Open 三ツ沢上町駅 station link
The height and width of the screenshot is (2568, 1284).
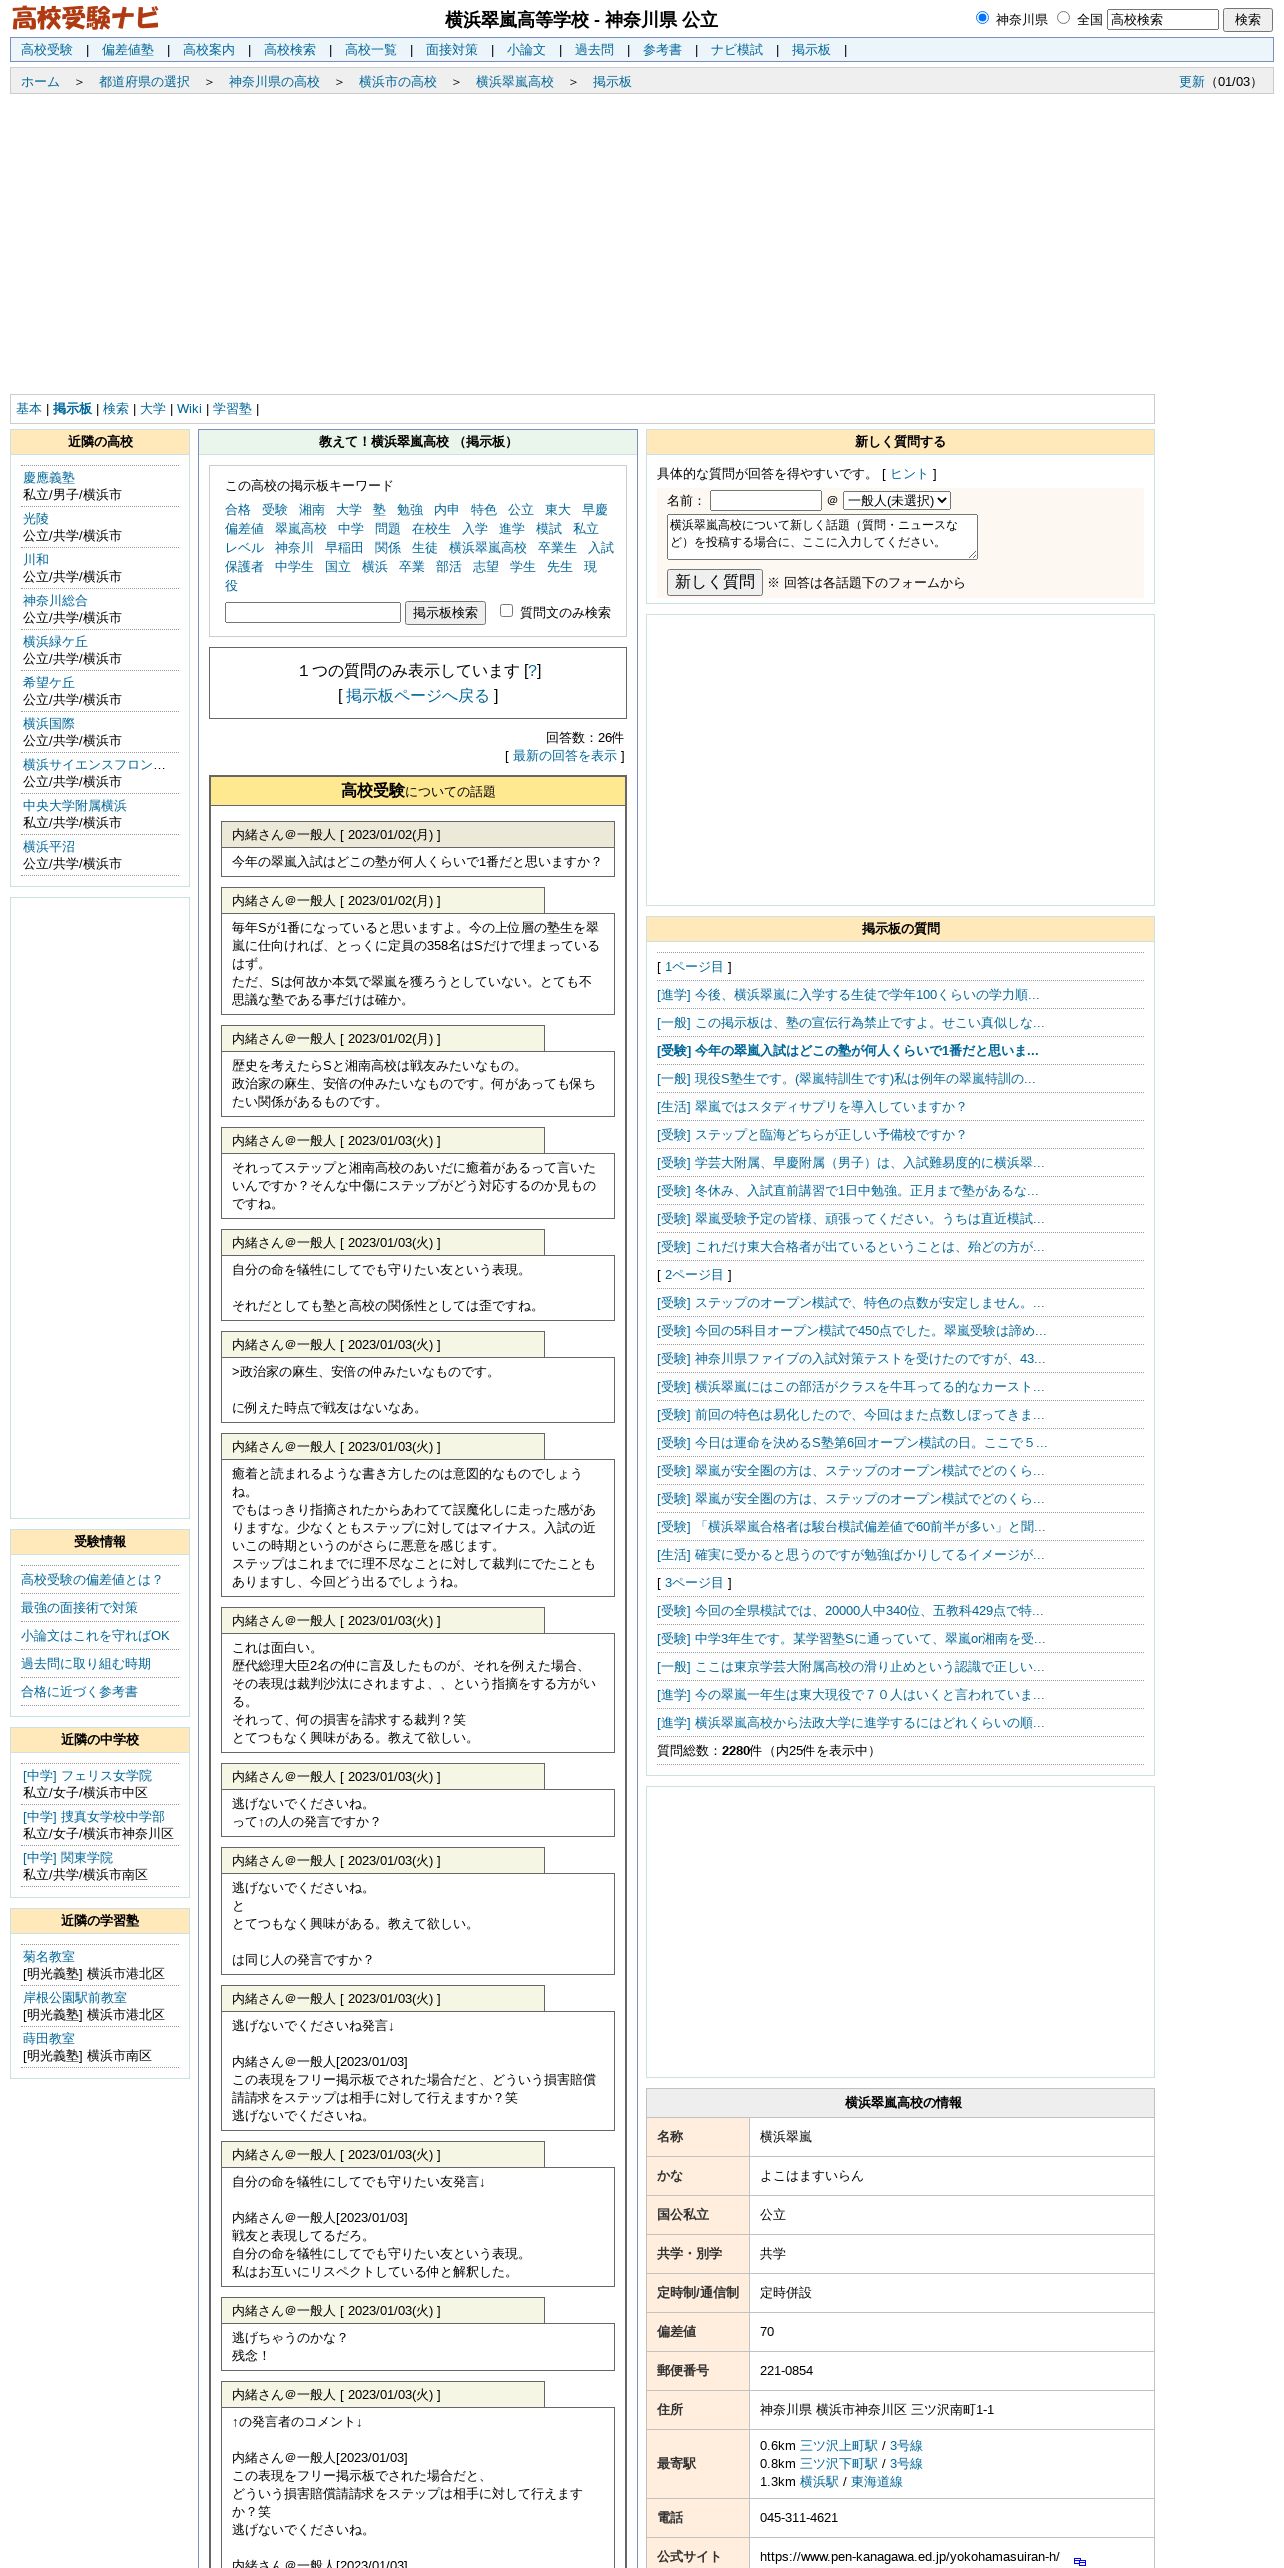tap(838, 2446)
